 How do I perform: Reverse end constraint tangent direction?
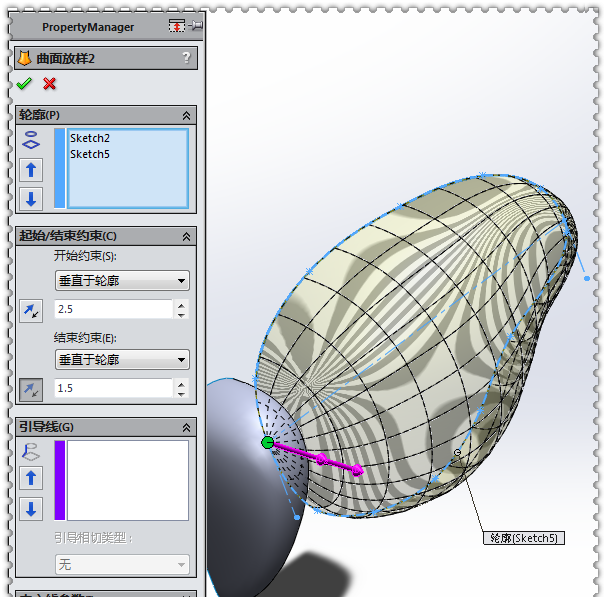coord(31,389)
